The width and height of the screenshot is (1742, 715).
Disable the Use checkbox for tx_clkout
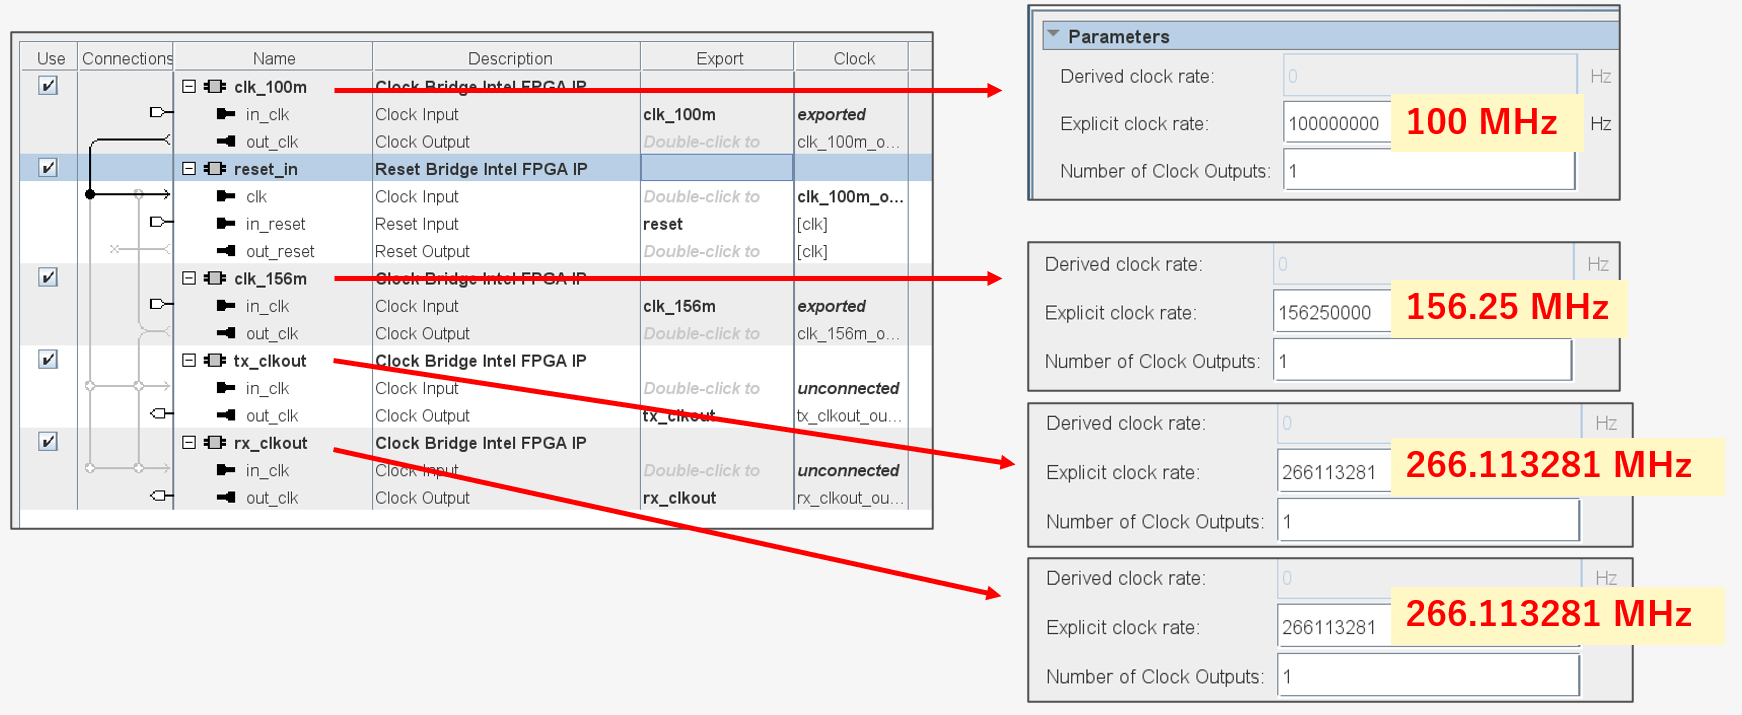48,360
